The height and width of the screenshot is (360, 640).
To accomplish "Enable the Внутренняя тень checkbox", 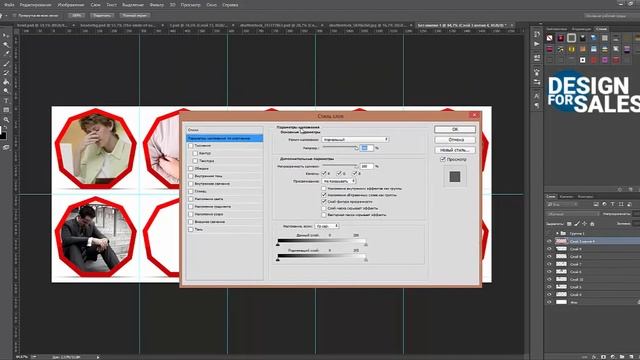I will 191,176.
